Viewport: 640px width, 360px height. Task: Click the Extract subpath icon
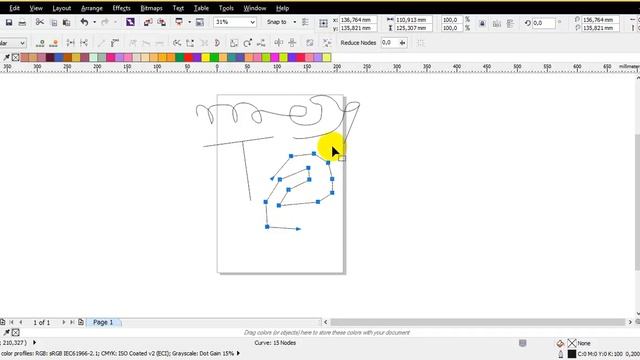point(204,43)
